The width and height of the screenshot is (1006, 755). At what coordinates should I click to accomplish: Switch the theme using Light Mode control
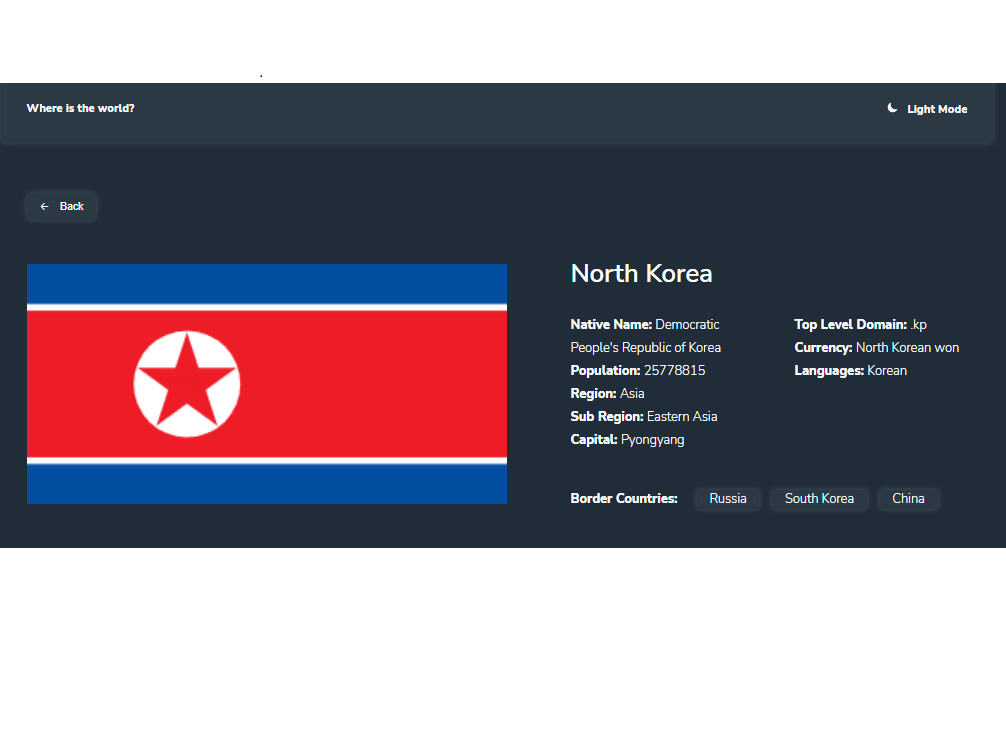926,108
